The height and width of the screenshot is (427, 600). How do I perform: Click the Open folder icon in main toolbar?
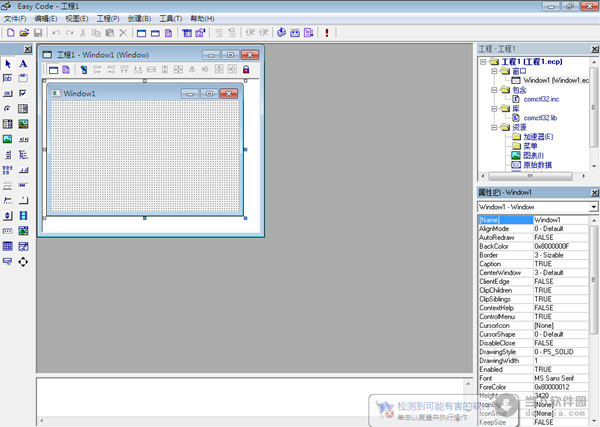coord(24,33)
